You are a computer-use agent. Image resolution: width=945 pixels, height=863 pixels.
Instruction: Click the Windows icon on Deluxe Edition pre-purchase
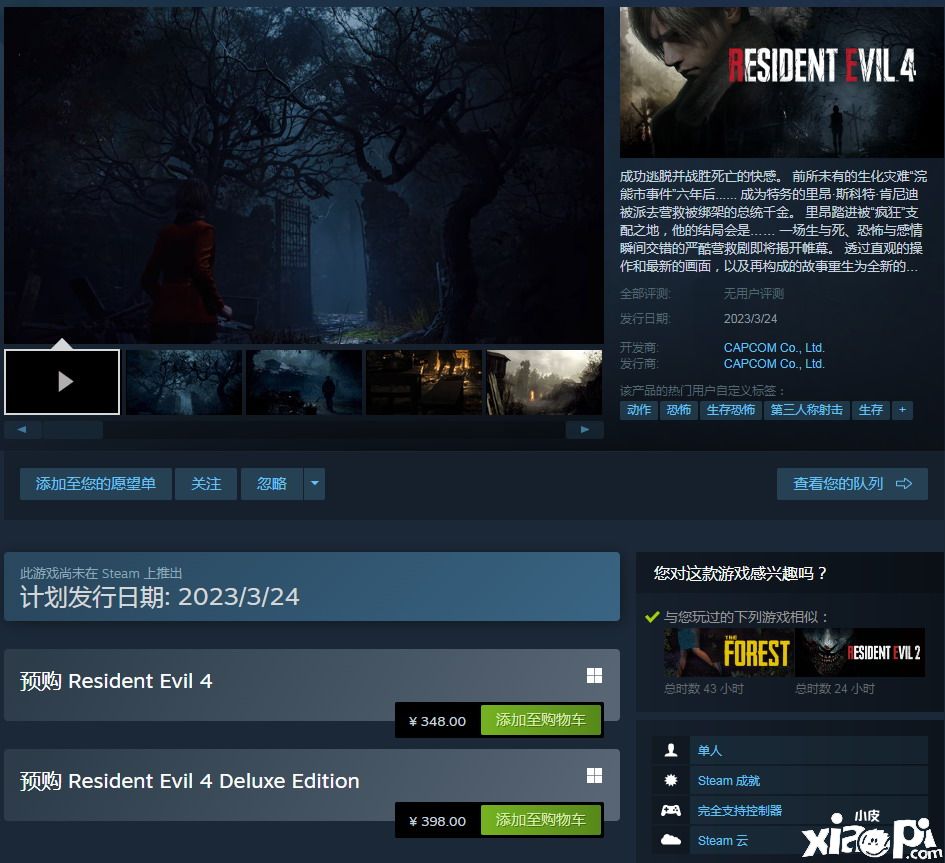594,776
